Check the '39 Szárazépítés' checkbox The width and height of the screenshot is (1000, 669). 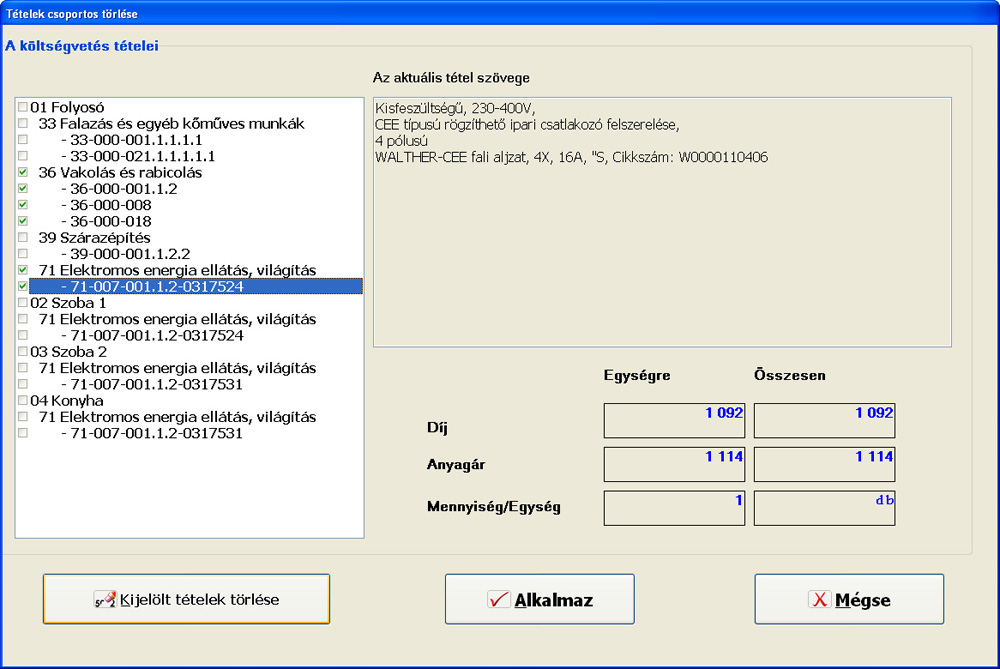(x=23, y=237)
